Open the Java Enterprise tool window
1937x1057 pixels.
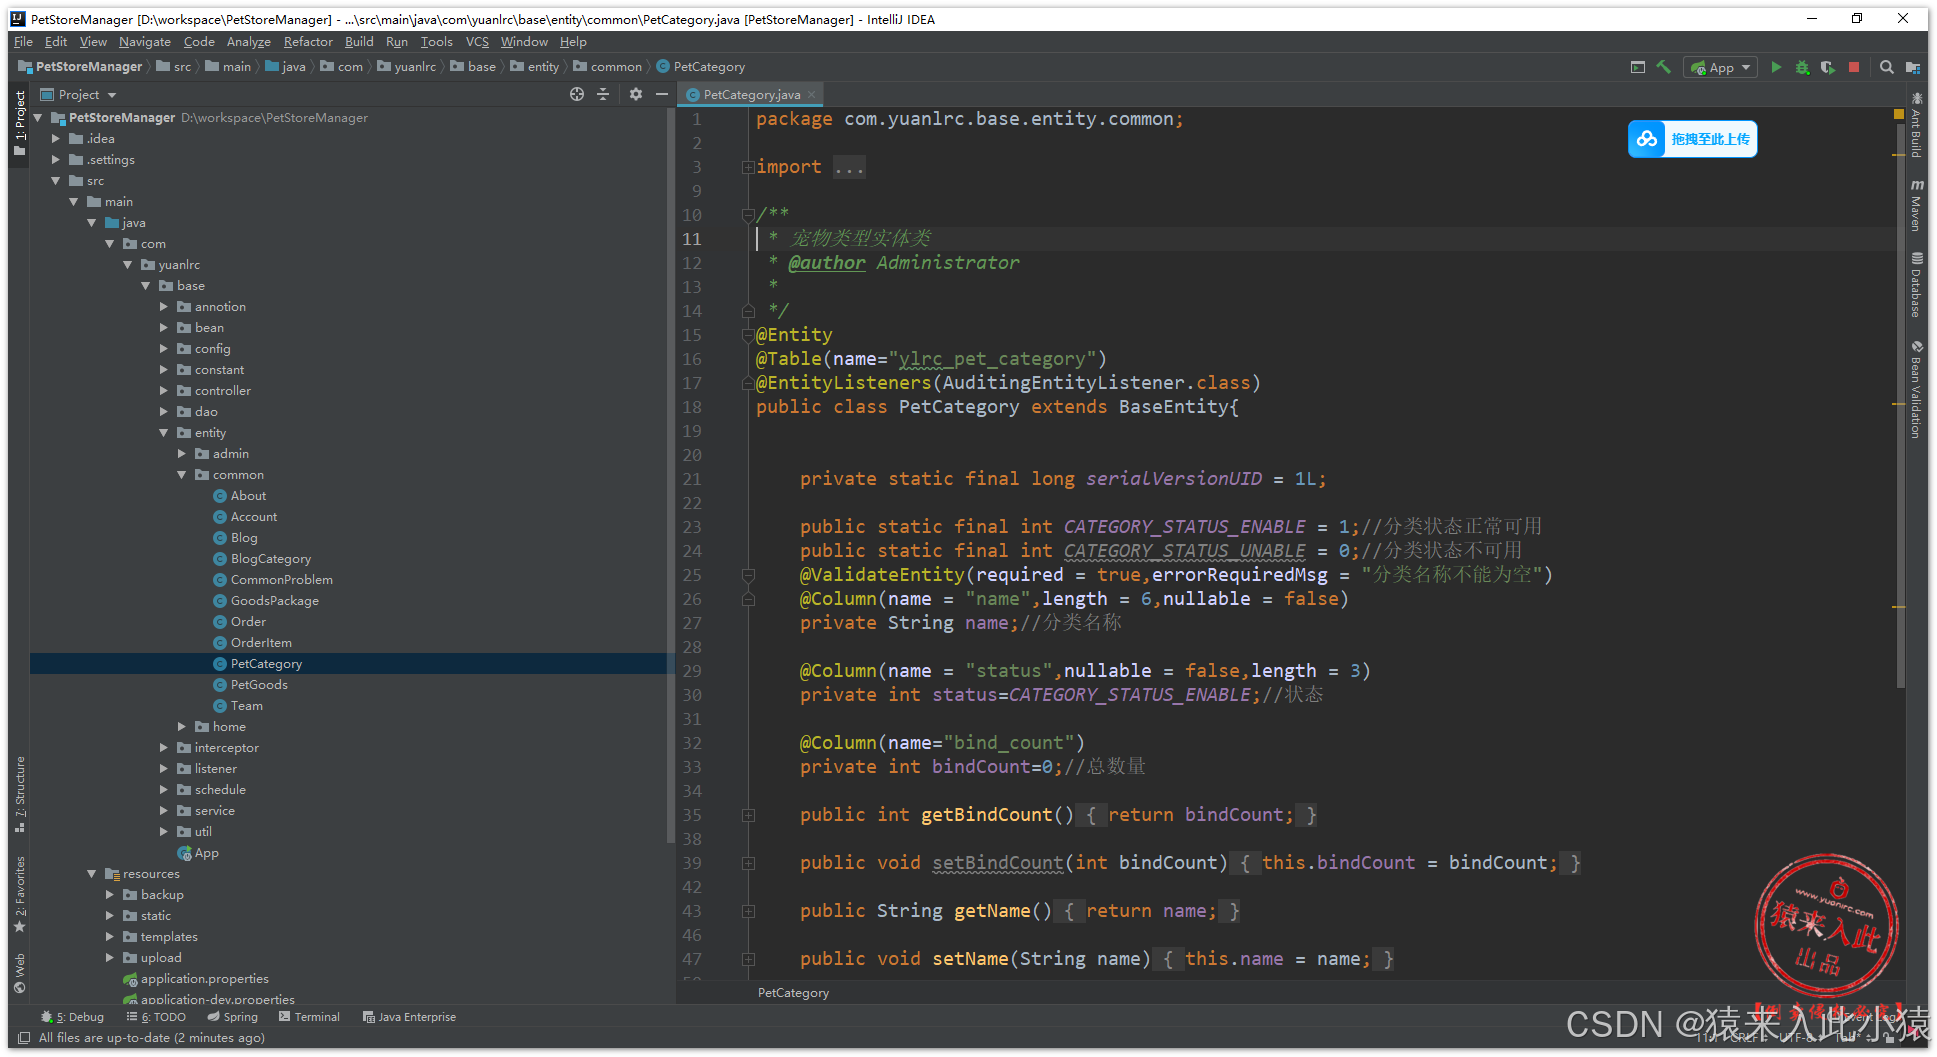(409, 1017)
